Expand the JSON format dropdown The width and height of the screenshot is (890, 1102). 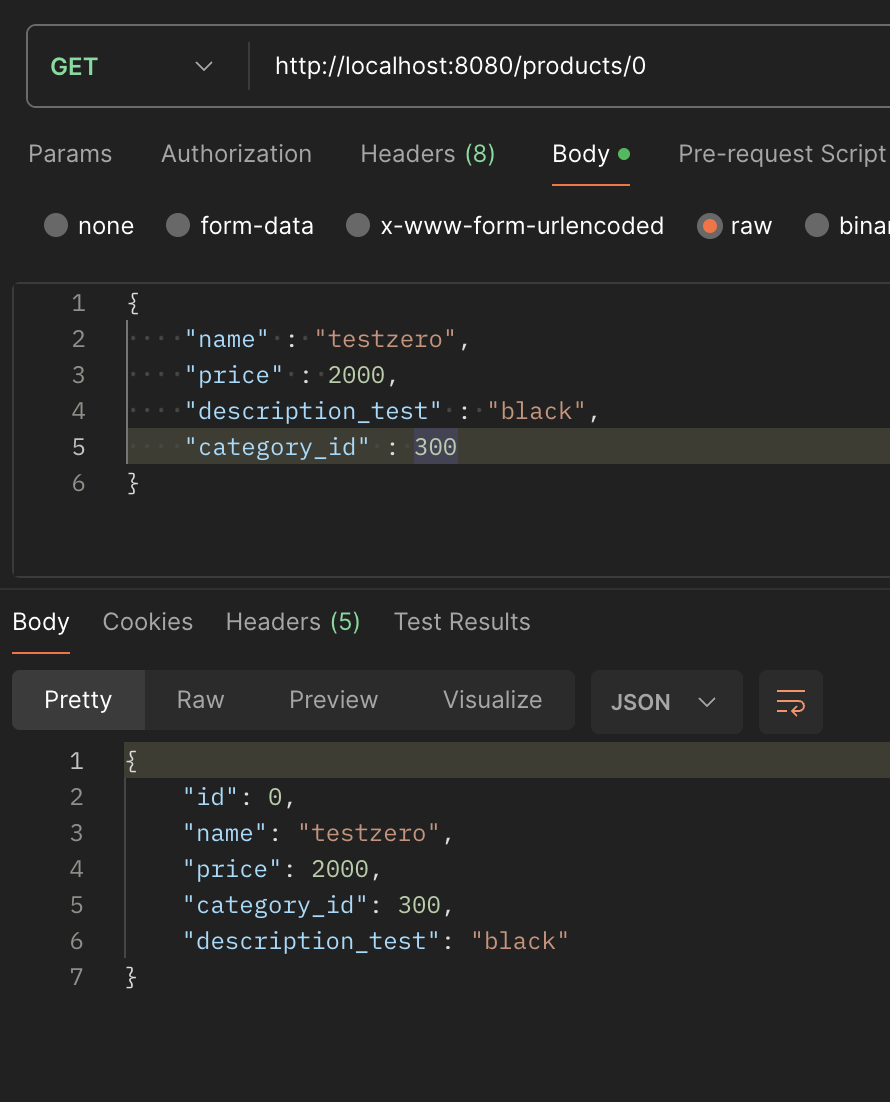[666, 702]
